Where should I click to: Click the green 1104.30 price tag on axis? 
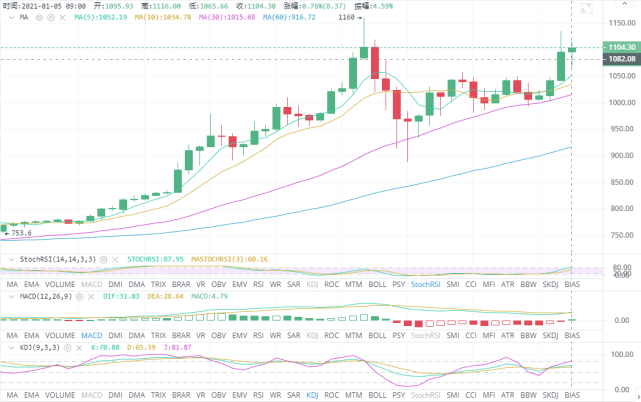click(x=622, y=47)
